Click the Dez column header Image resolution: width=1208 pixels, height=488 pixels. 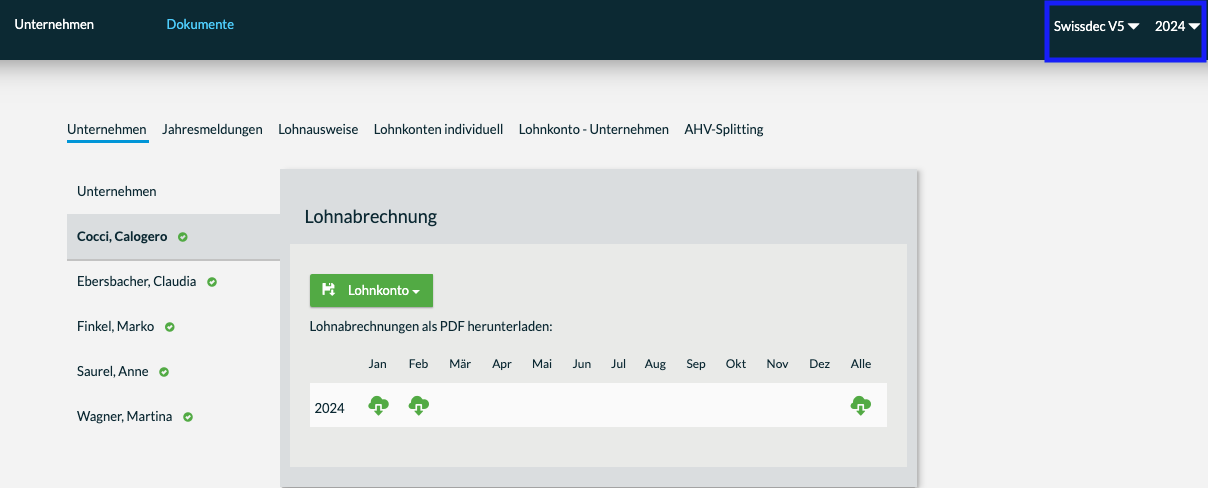tap(820, 364)
